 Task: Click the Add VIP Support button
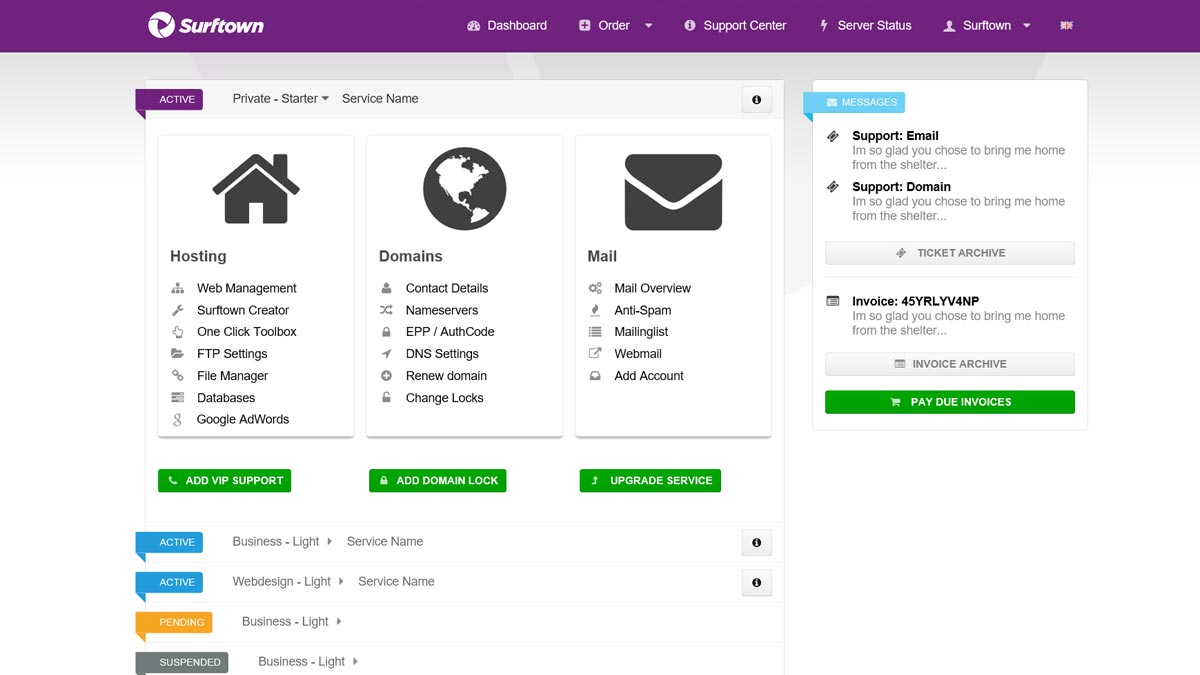[x=224, y=481]
